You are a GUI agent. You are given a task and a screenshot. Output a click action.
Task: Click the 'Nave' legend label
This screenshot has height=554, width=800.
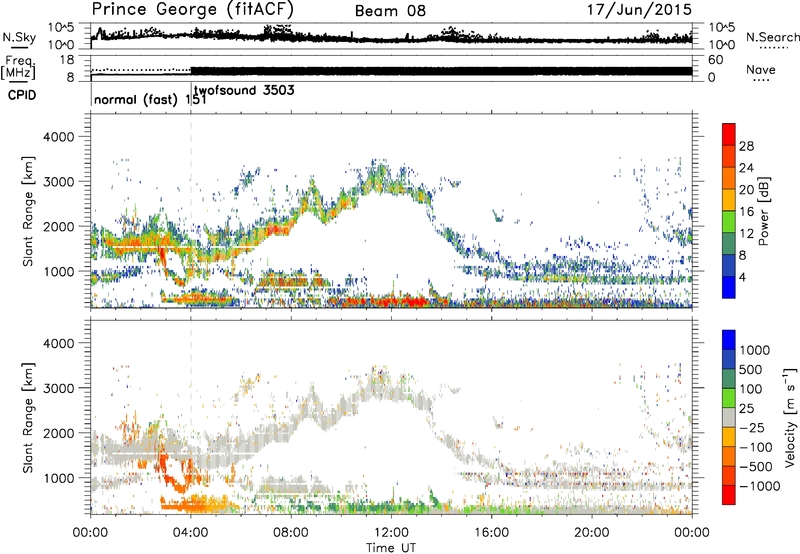pyautogui.click(x=761, y=70)
